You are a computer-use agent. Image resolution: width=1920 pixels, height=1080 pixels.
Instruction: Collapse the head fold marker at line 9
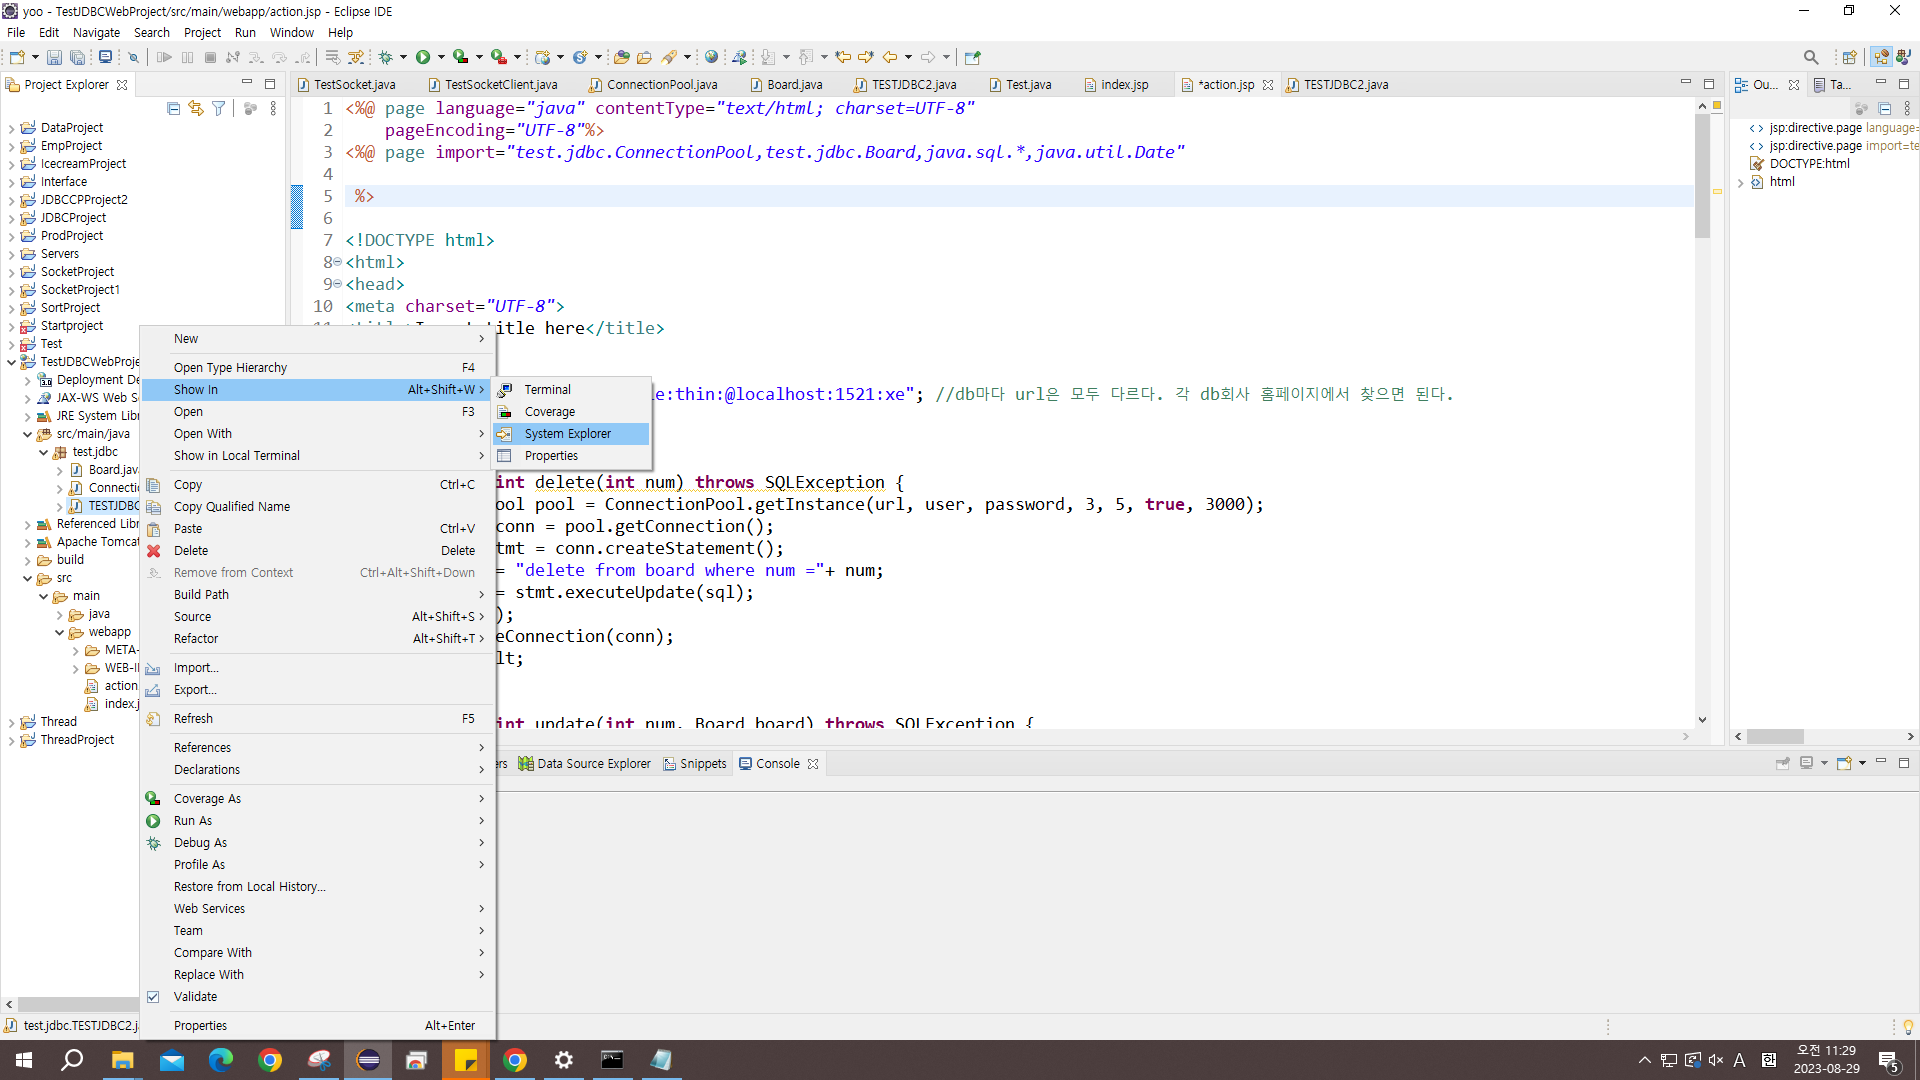(x=337, y=284)
